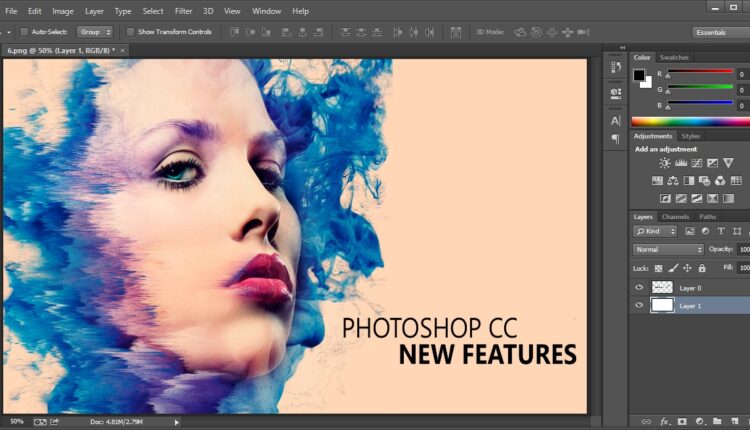Image resolution: width=750 pixels, height=430 pixels.
Task: Check Show Transform Controls
Action: pyautogui.click(x=131, y=32)
